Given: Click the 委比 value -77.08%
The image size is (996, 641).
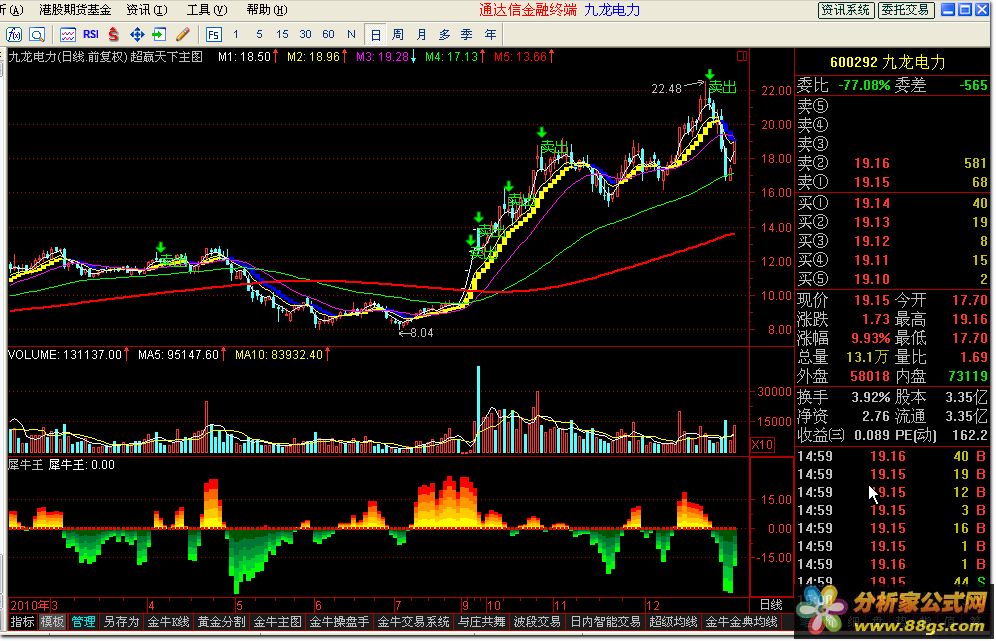Looking at the screenshot, I should pyautogui.click(x=865, y=85).
